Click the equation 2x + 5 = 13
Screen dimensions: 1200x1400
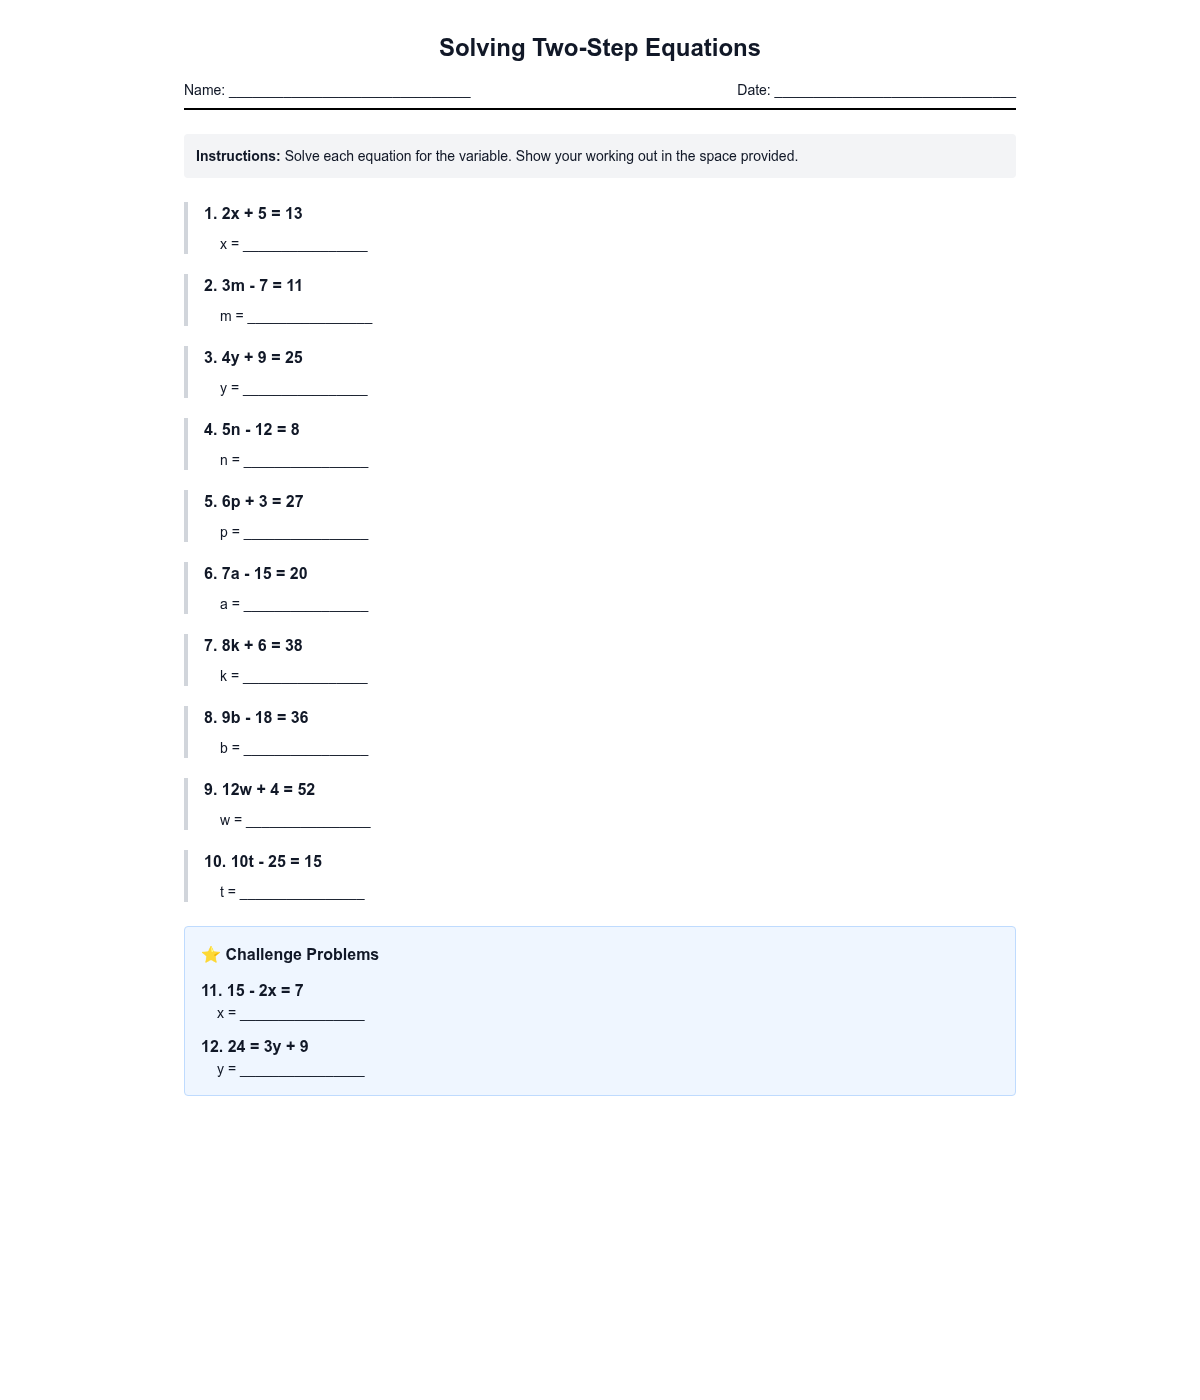pos(262,214)
